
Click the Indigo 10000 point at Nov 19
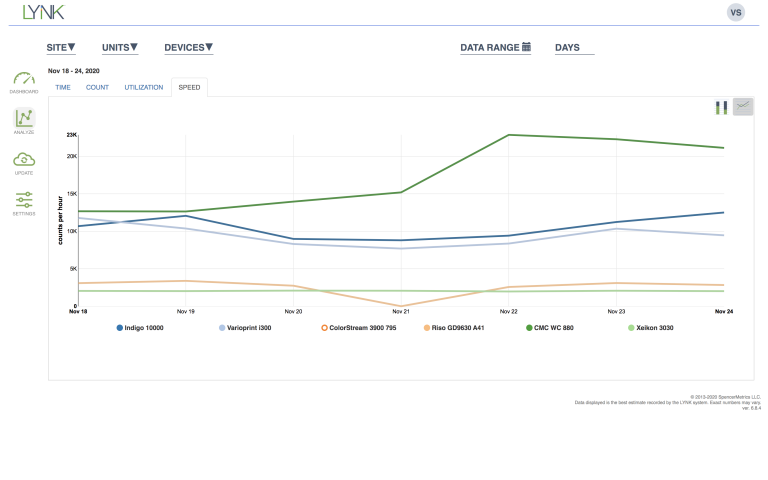click(x=185, y=216)
